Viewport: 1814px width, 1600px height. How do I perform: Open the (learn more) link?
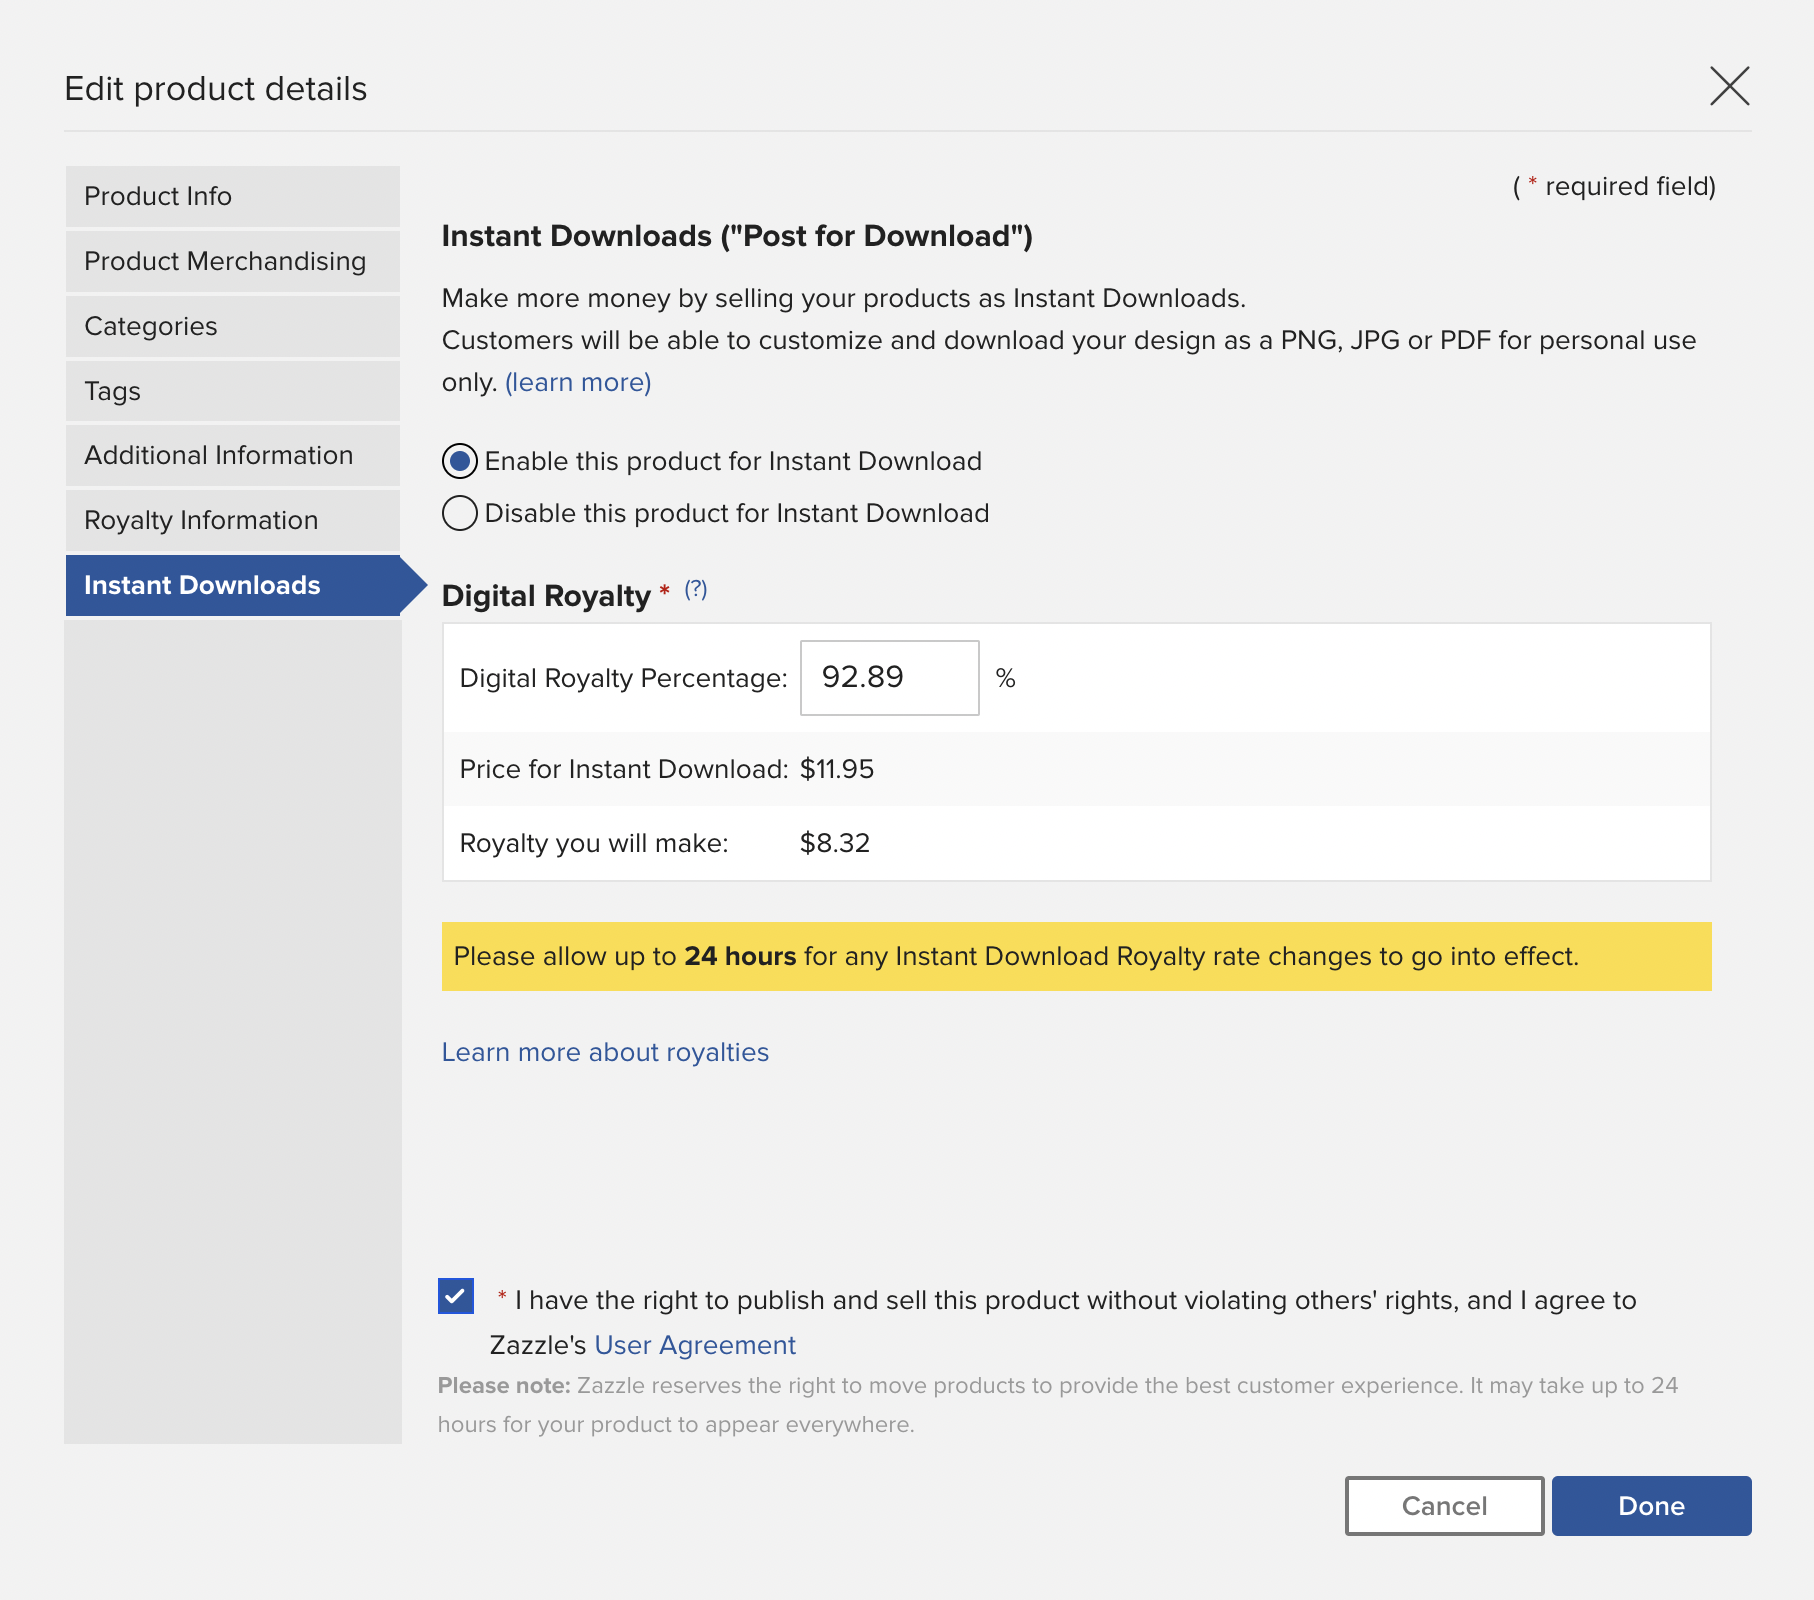[578, 383]
